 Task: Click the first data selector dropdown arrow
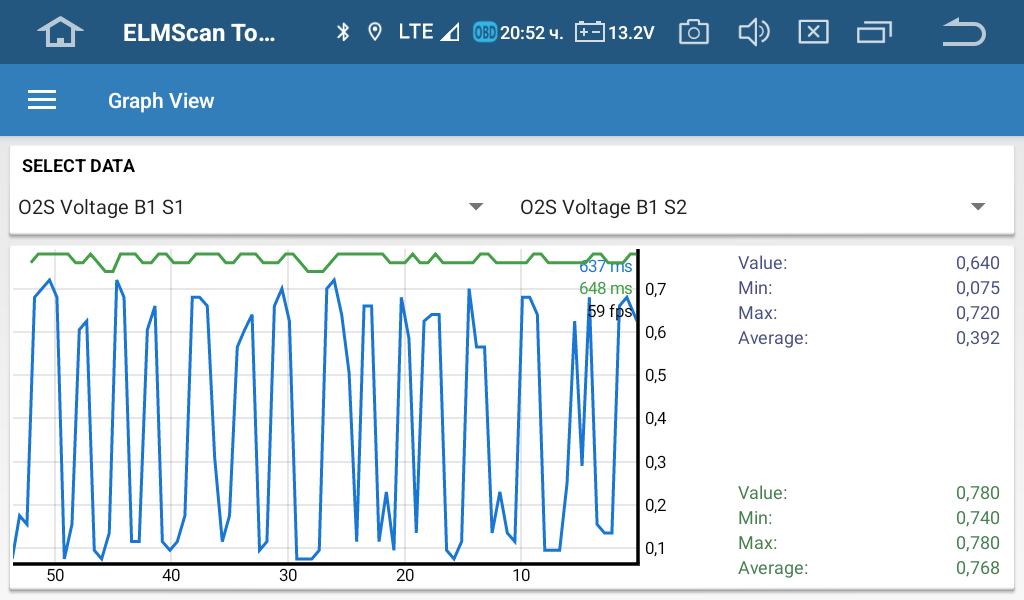pos(476,207)
